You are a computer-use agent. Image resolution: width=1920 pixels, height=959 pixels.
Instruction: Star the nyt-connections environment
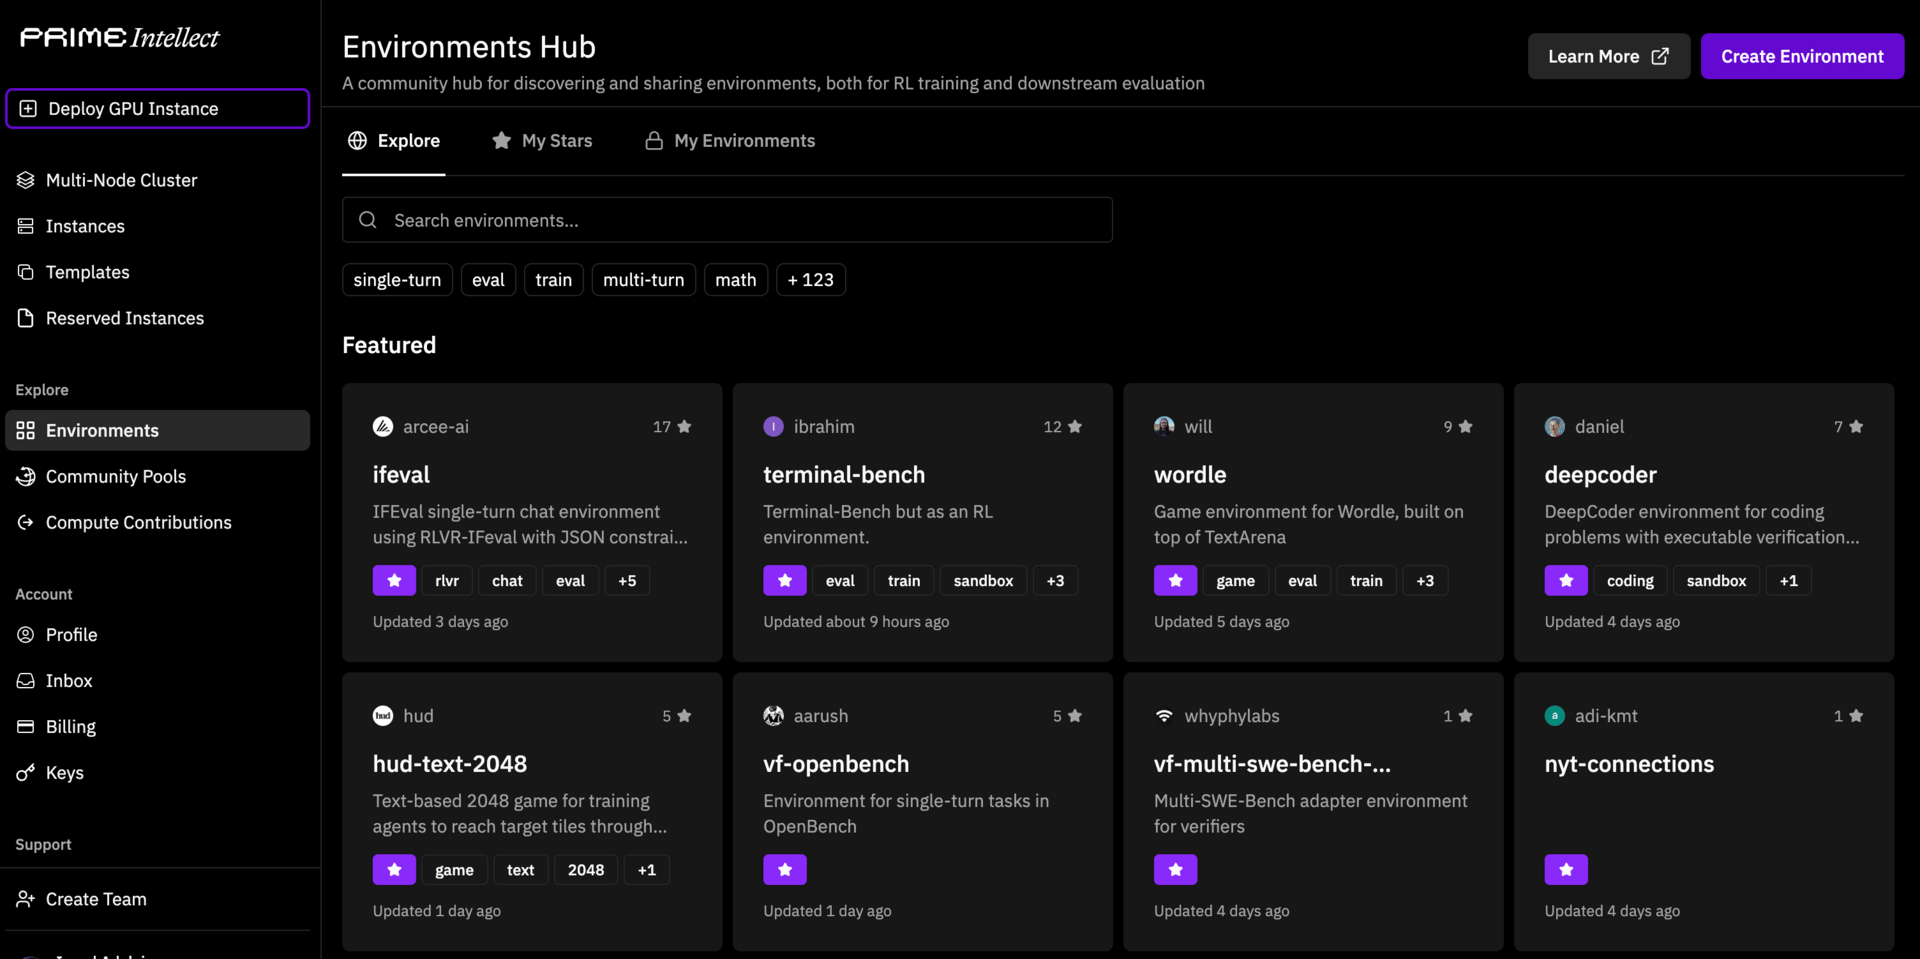1566,869
